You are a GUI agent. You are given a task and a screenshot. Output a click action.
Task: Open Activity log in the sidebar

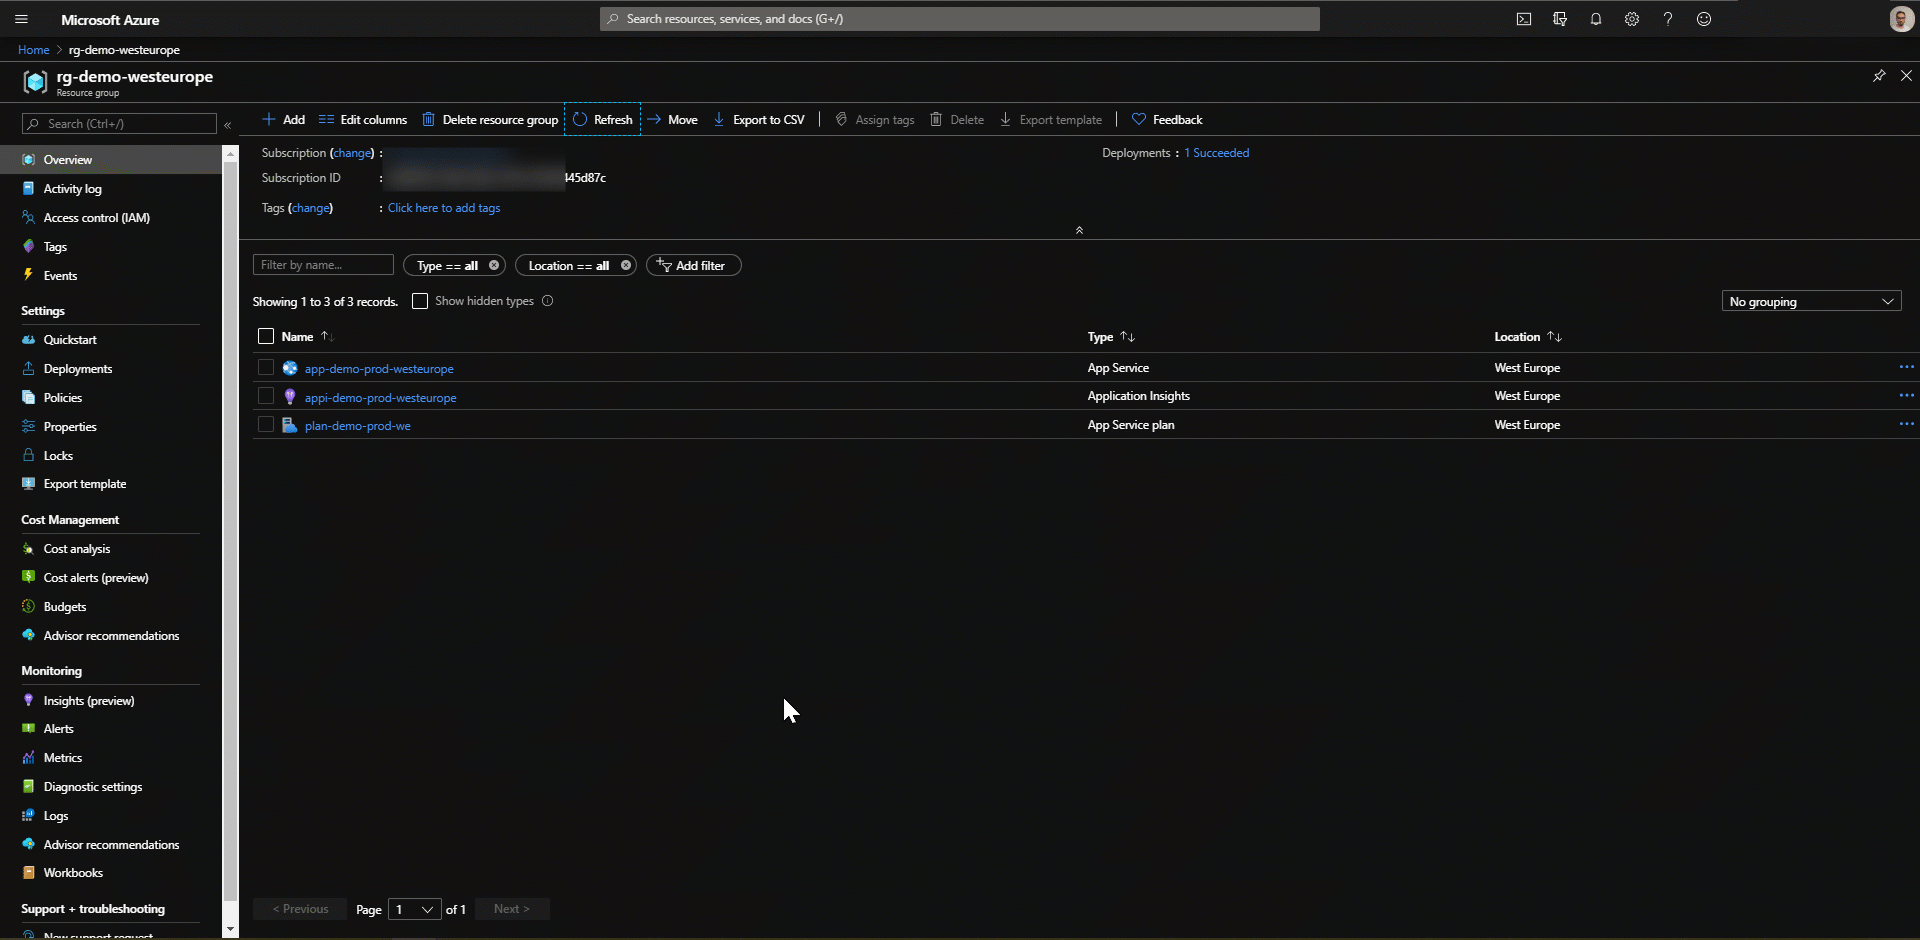click(x=72, y=189)
